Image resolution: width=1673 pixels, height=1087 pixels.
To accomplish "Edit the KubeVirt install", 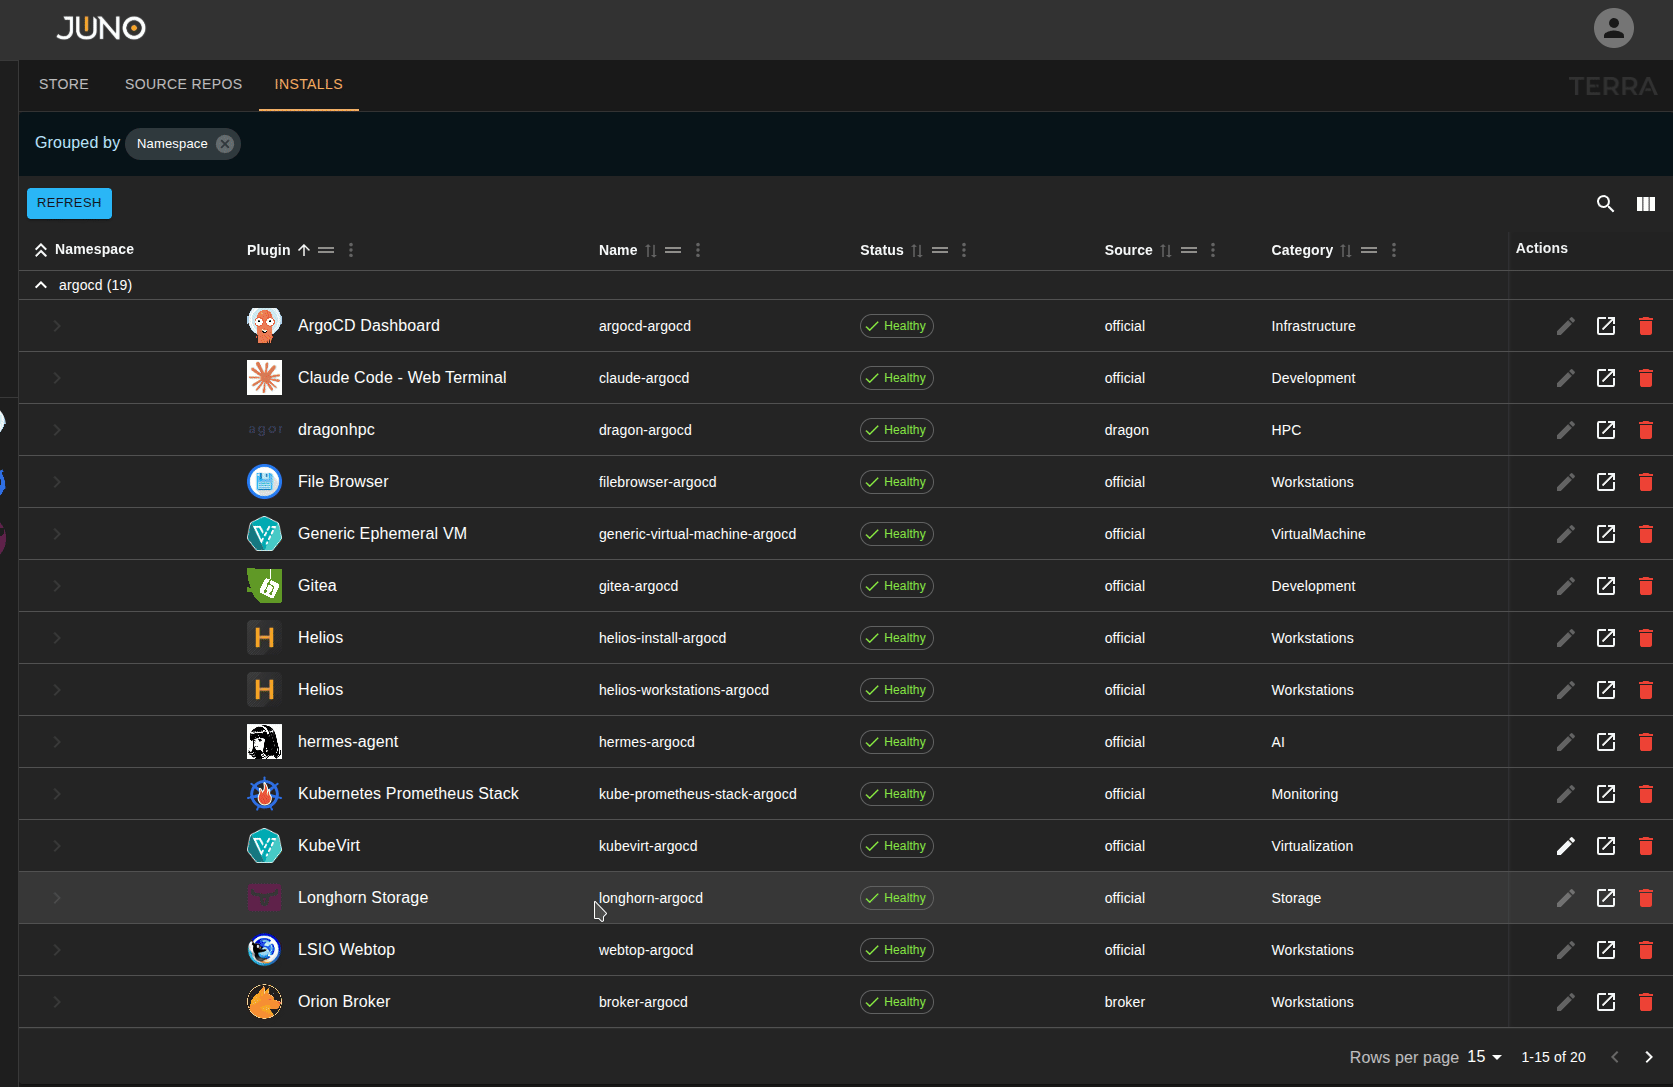I will tap(1565, 846).
